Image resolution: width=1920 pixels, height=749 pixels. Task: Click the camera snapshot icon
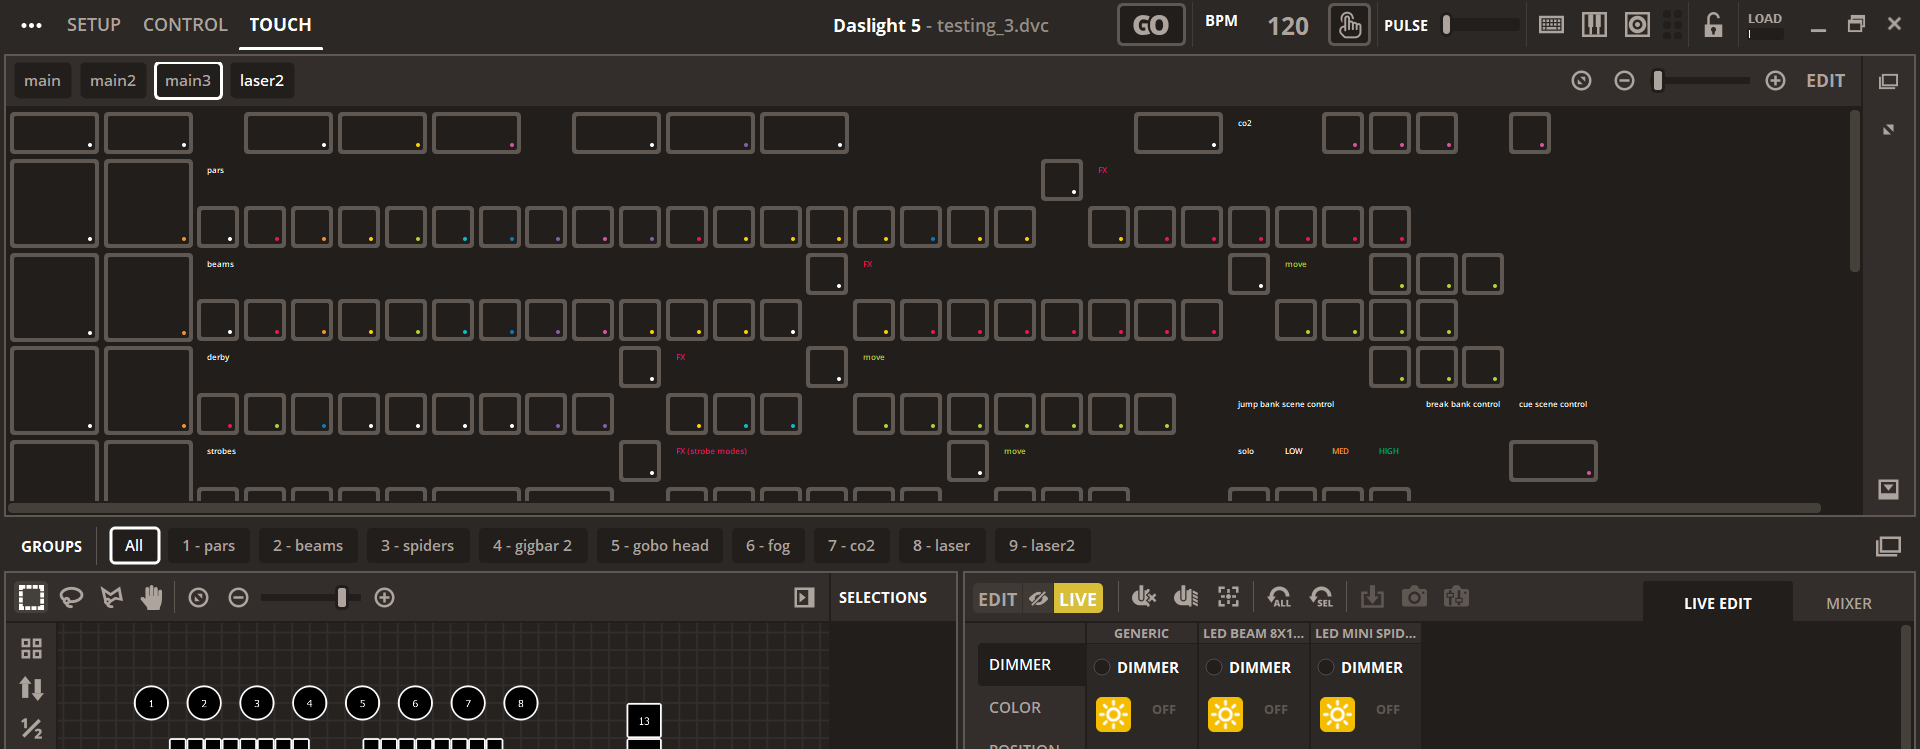[1414, 597]
